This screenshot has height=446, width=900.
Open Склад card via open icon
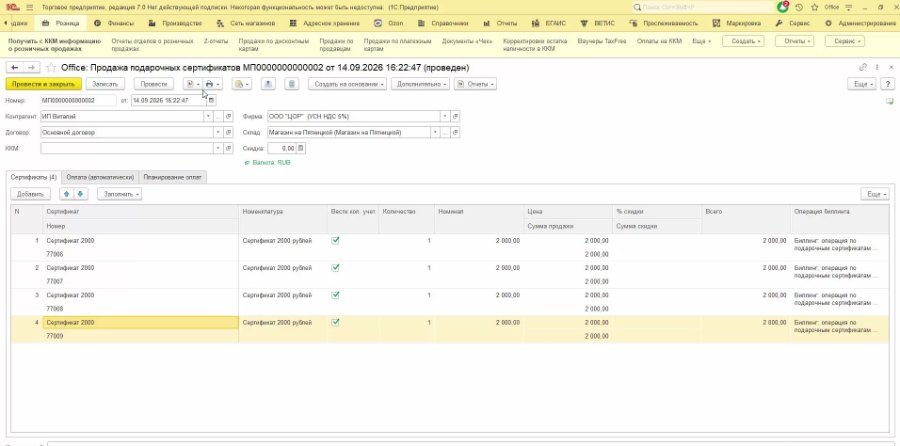tap(456, 133)
